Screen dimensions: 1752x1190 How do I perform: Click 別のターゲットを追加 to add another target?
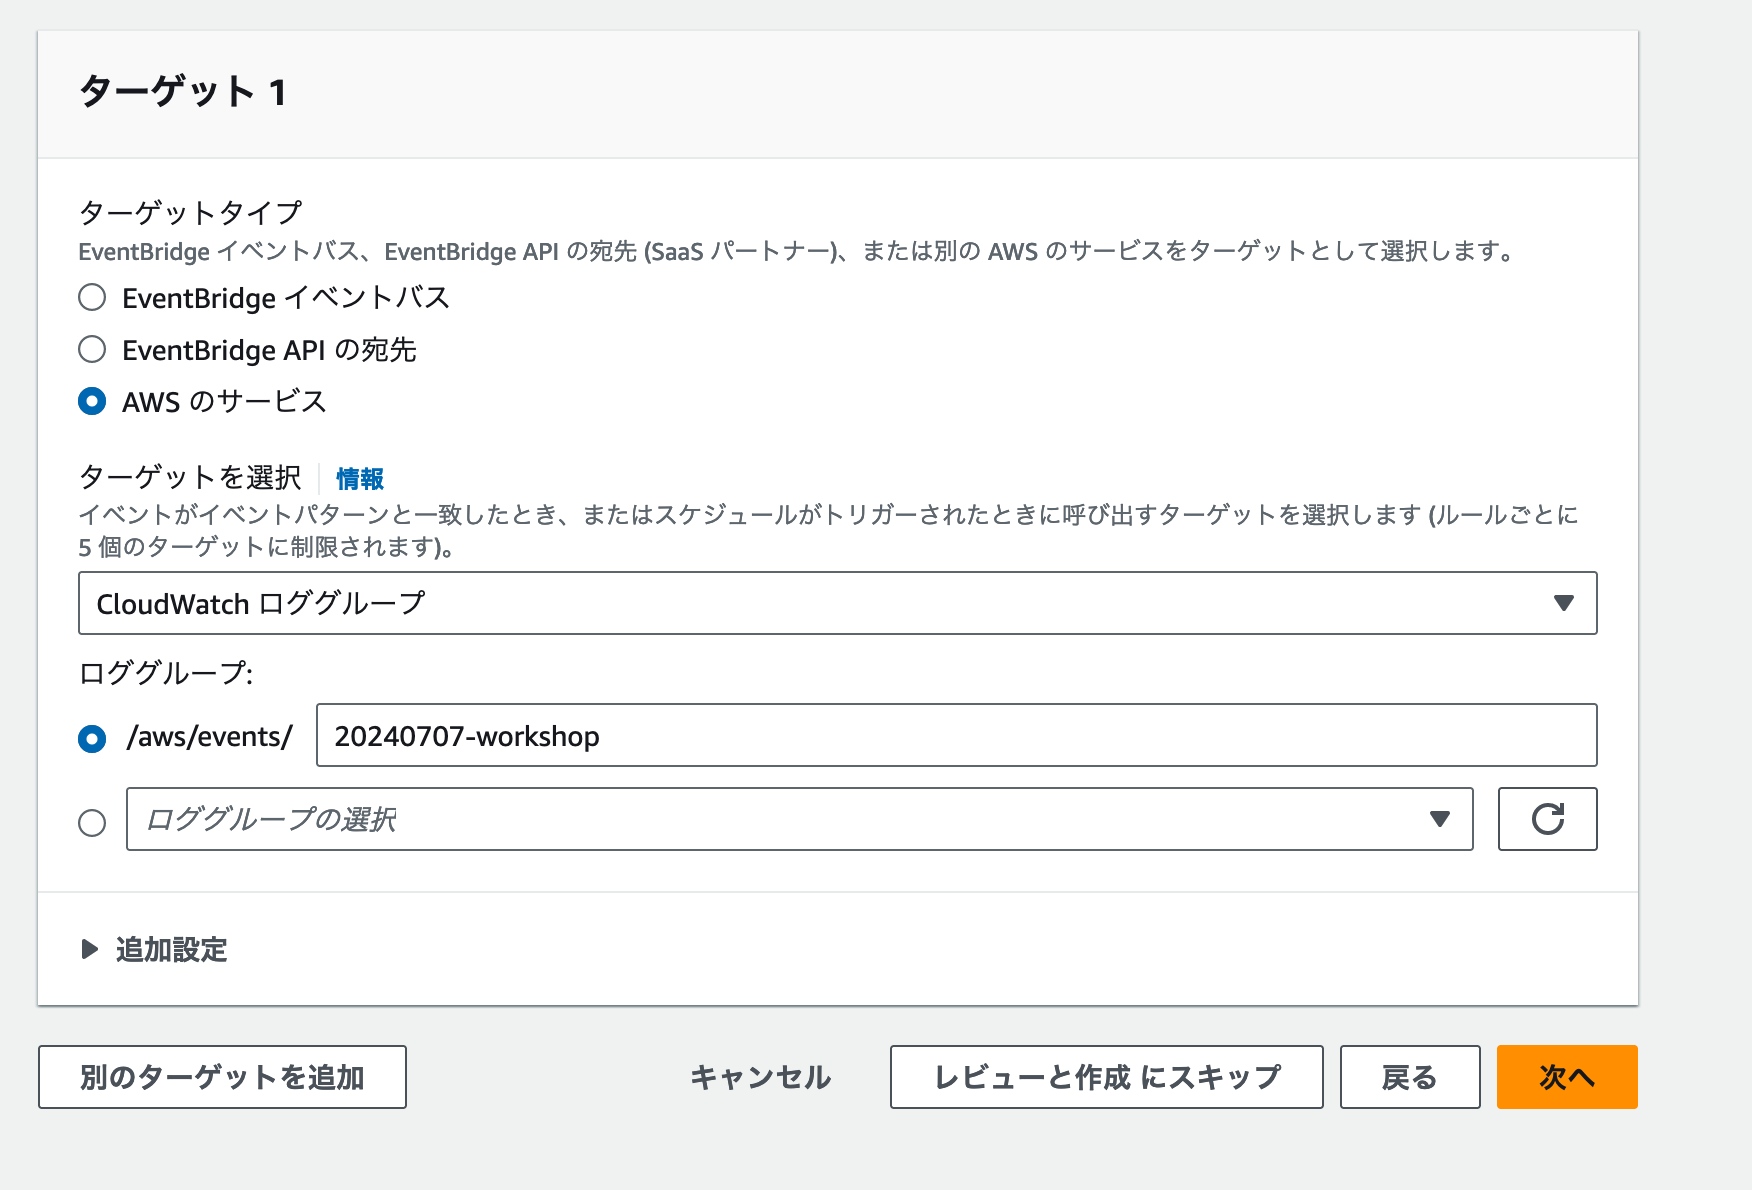tap(221, 1077)
